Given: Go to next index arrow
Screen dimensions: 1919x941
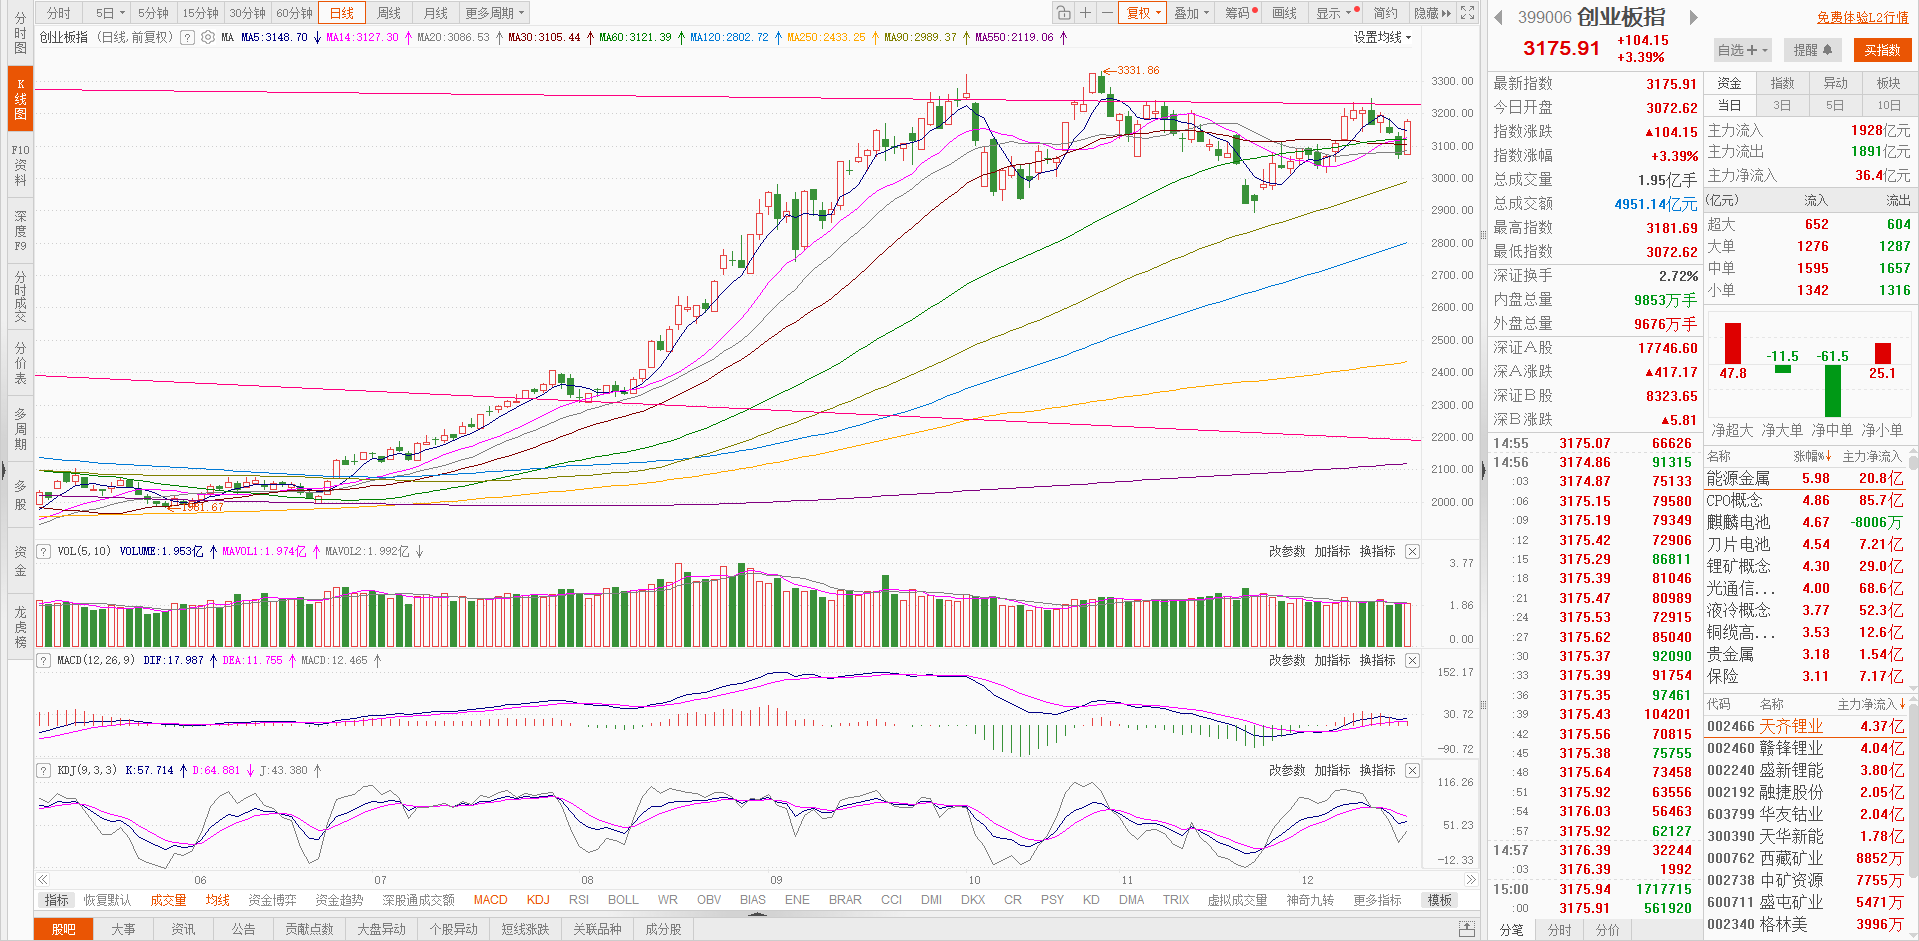Looking at the screenshot, I should point(1694,17).
